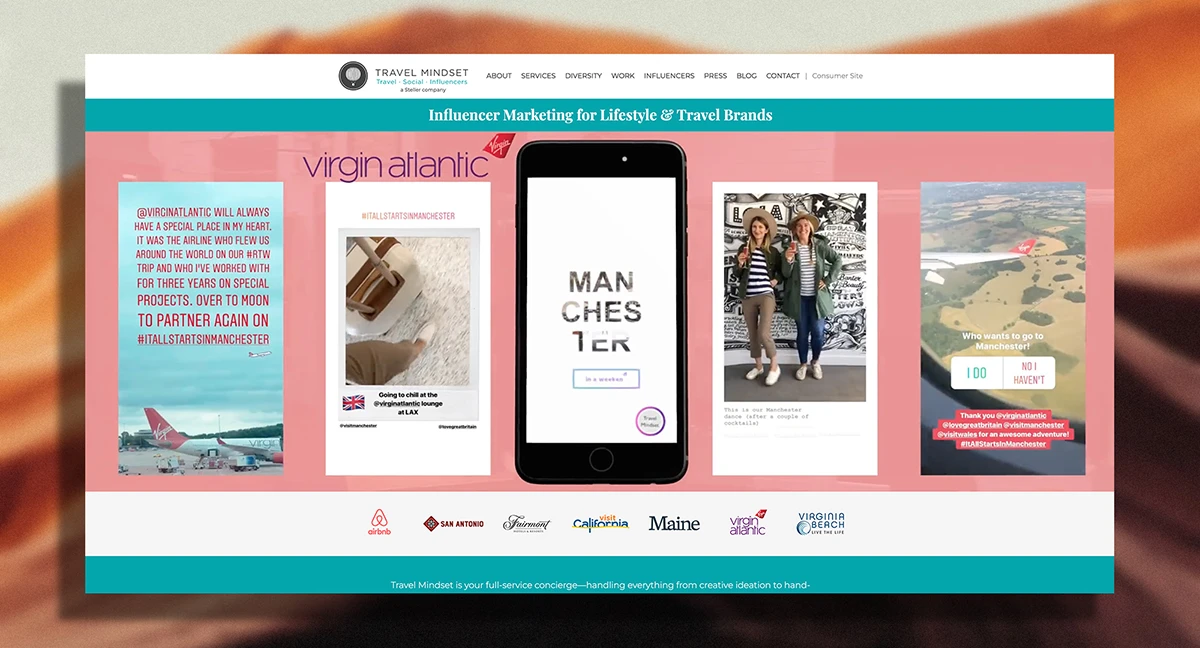Image resolution: width=1200 pixels, height=648 pixels.
Task: Go to the Press page
Action: click(x=715, y=76)
